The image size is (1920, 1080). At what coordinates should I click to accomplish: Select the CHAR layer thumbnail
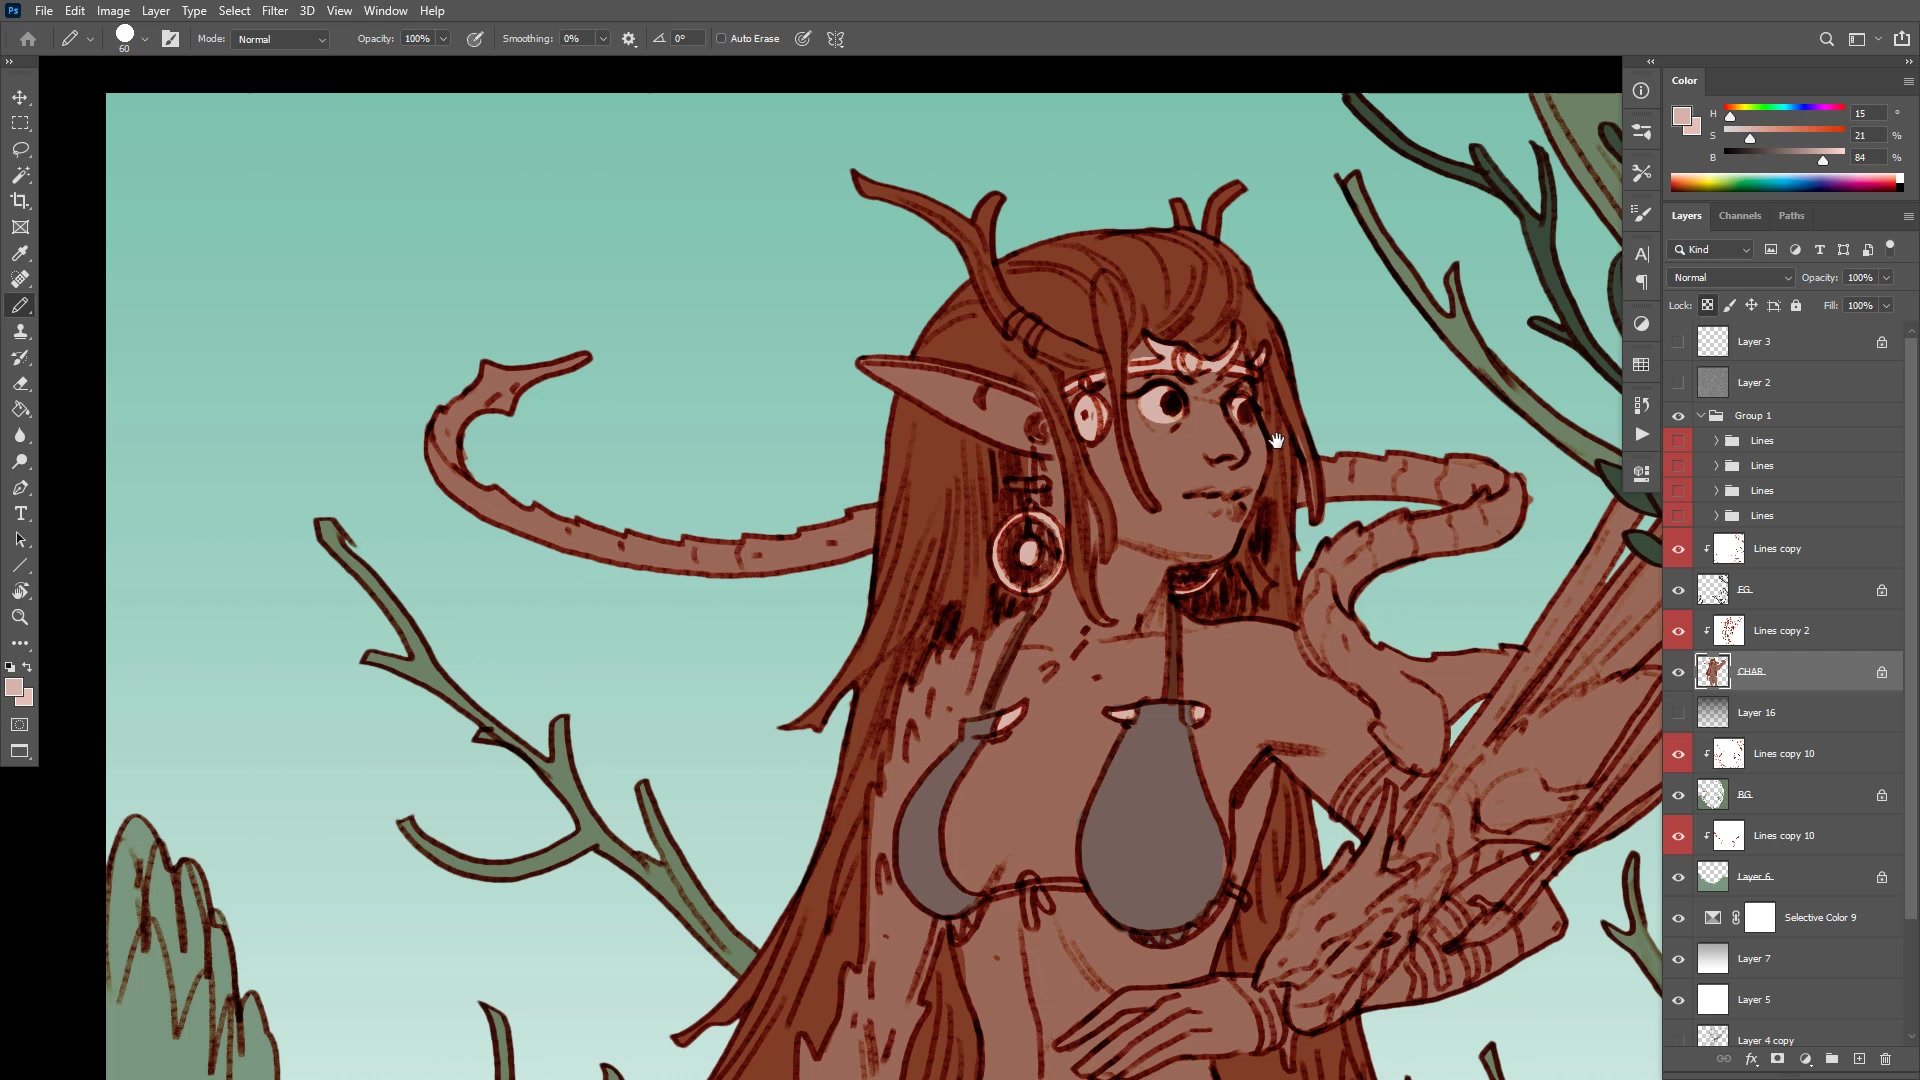click(x=1712, y=672)
